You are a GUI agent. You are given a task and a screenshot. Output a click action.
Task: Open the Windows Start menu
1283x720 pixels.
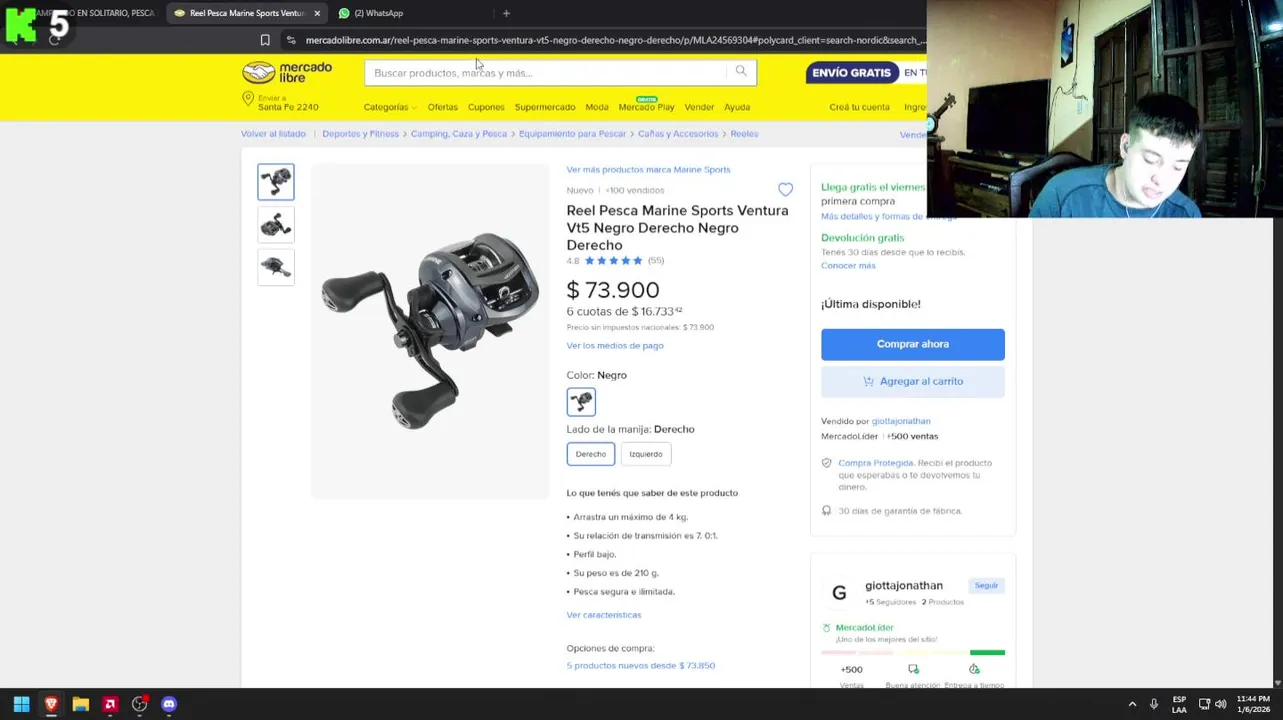point(21,704)
